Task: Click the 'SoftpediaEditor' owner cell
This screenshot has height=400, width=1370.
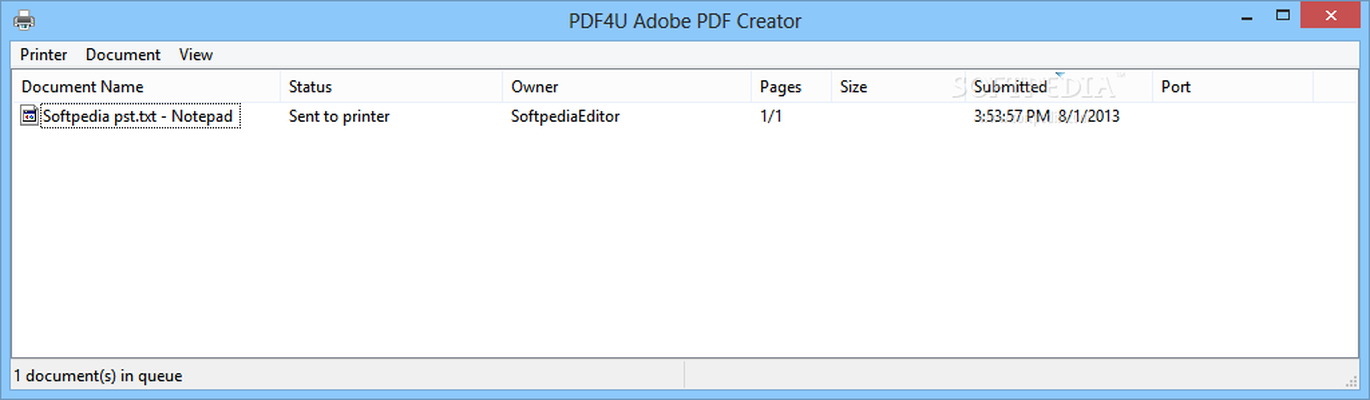Action: click(x=565, y=116)
